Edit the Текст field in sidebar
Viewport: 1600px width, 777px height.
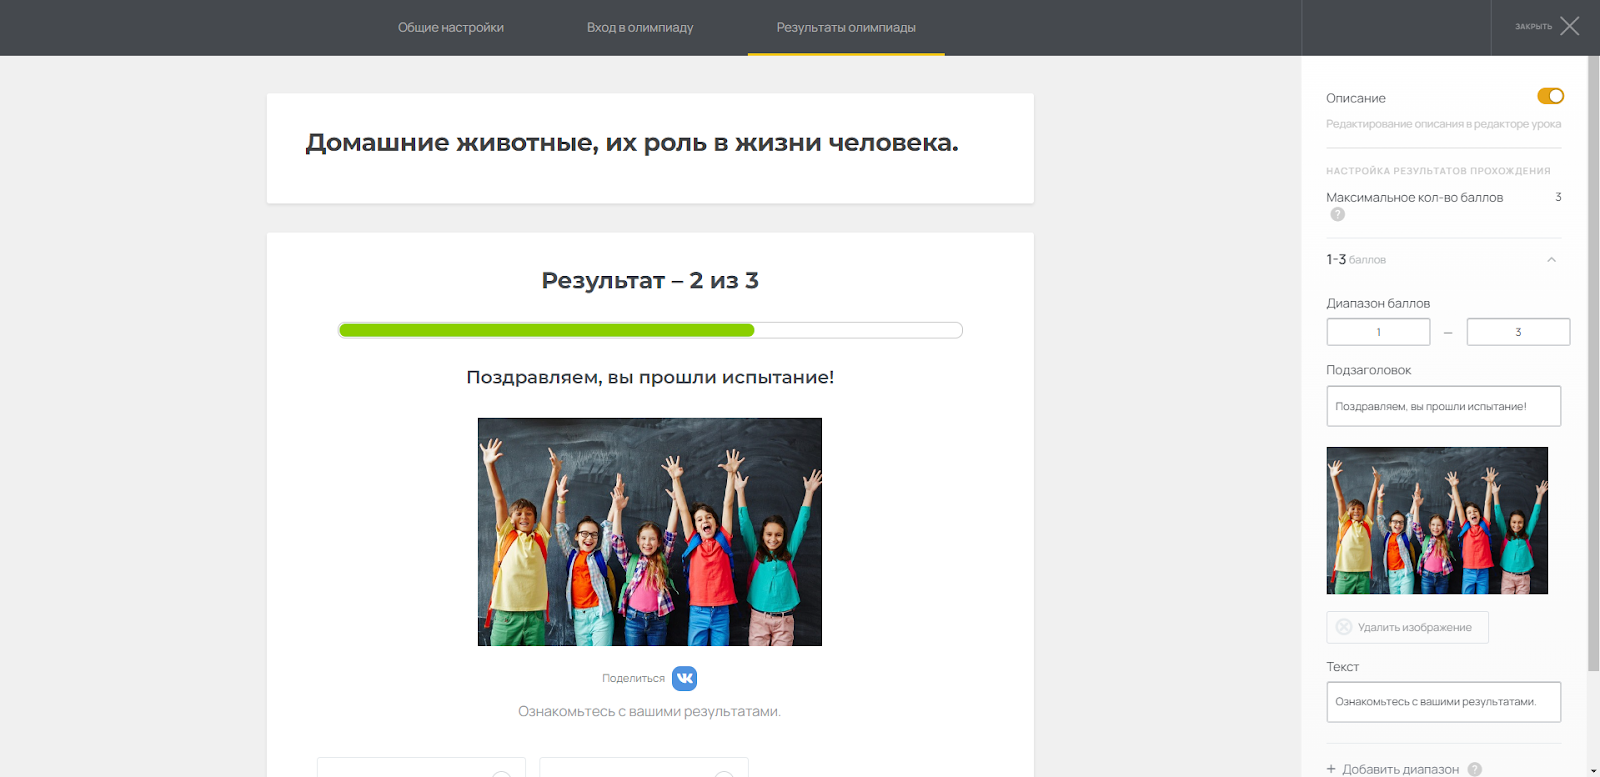coord(1443,702)
